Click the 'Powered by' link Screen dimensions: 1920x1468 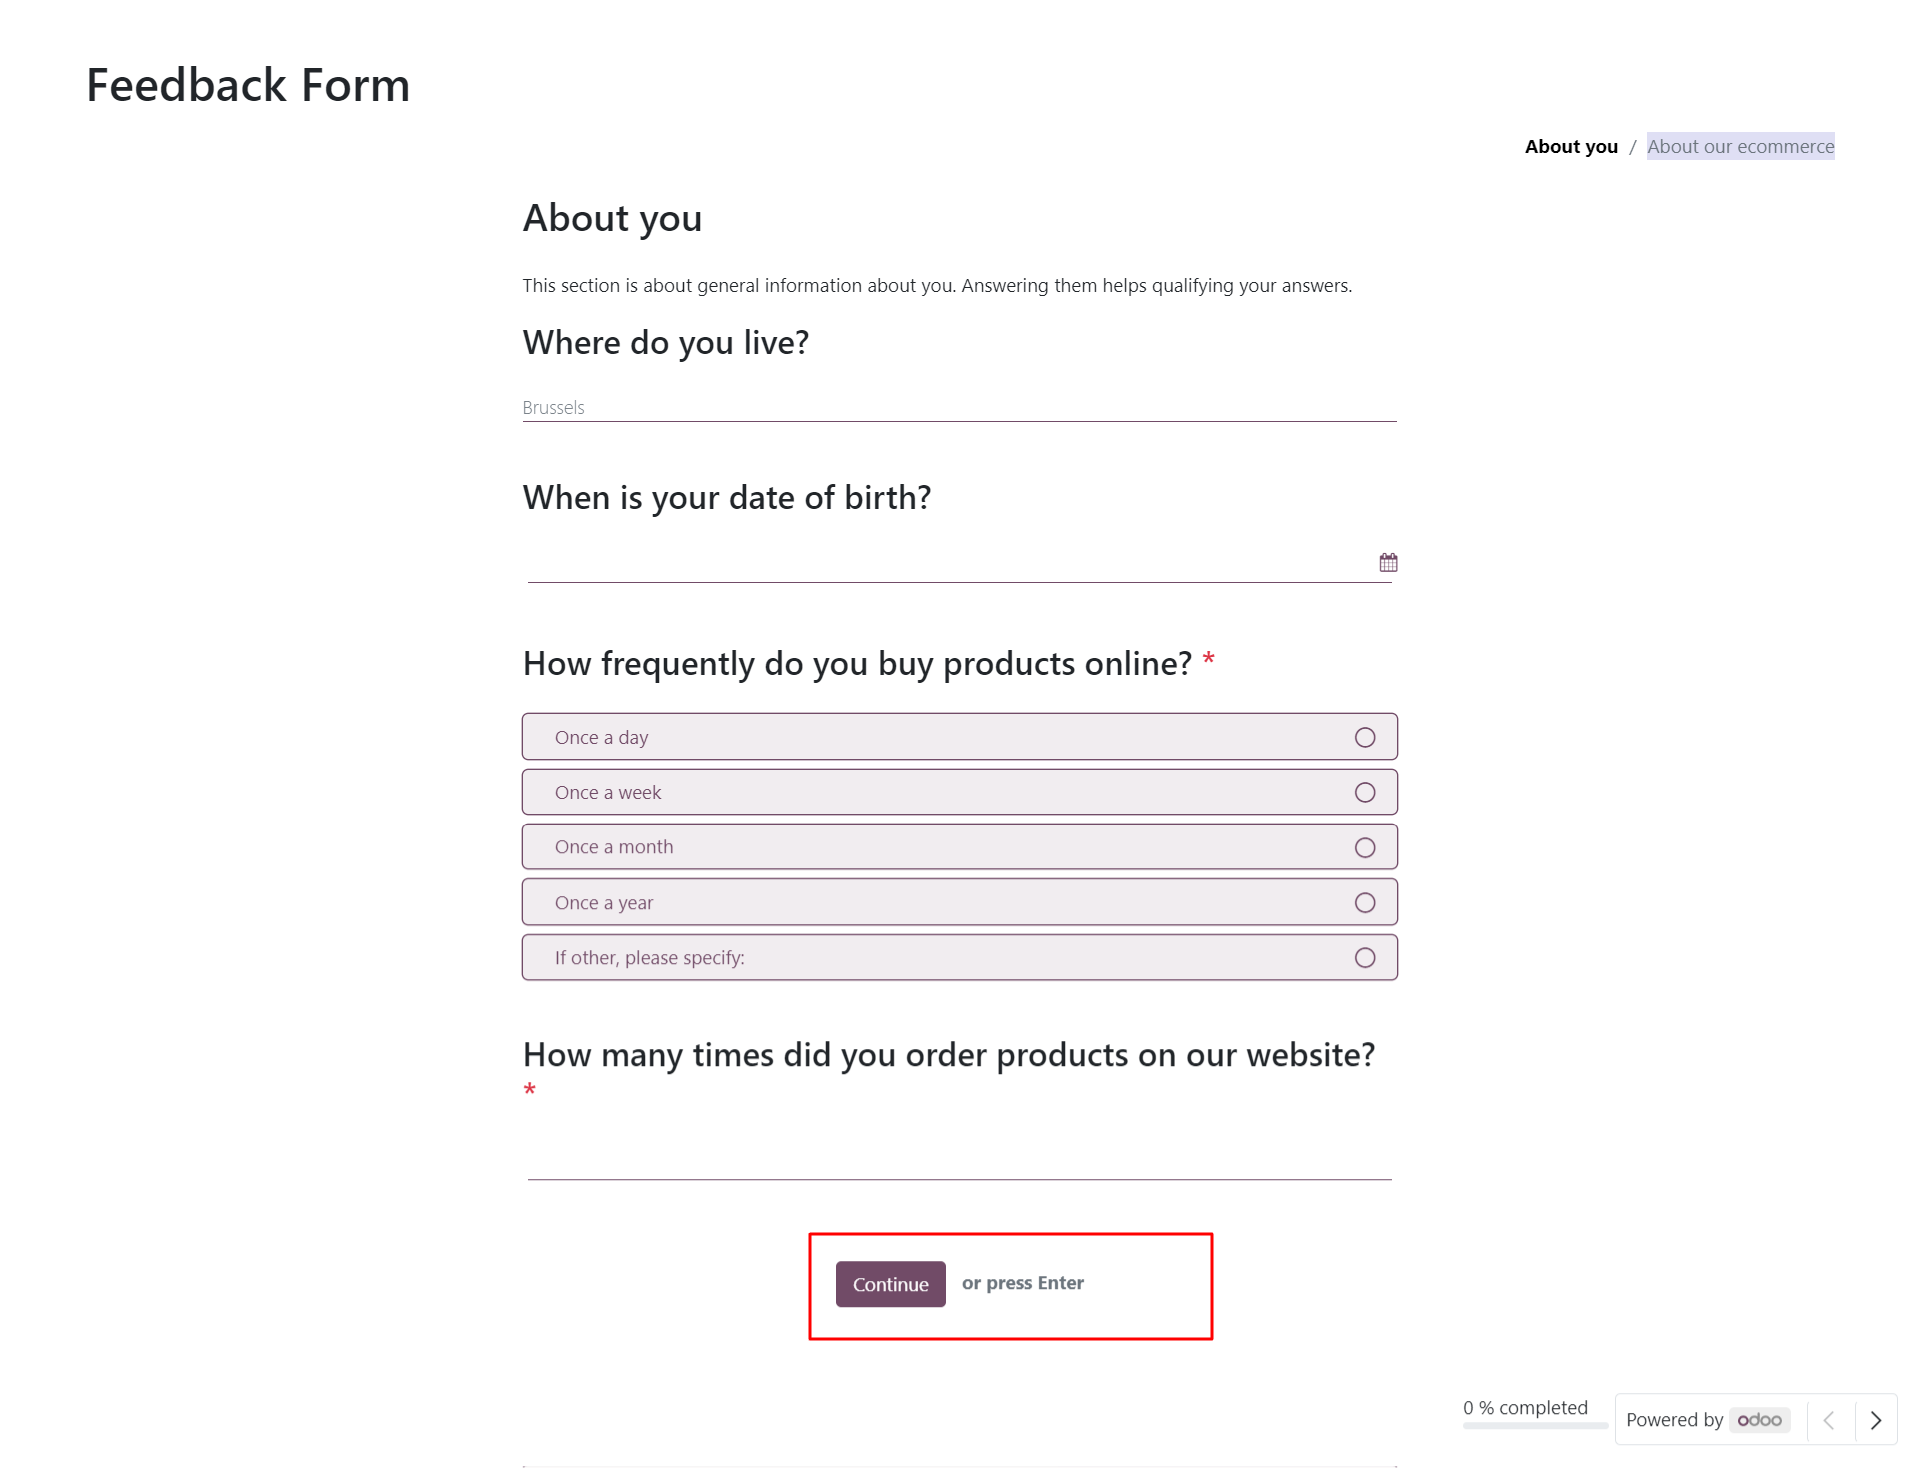tap(1674, 1420)
